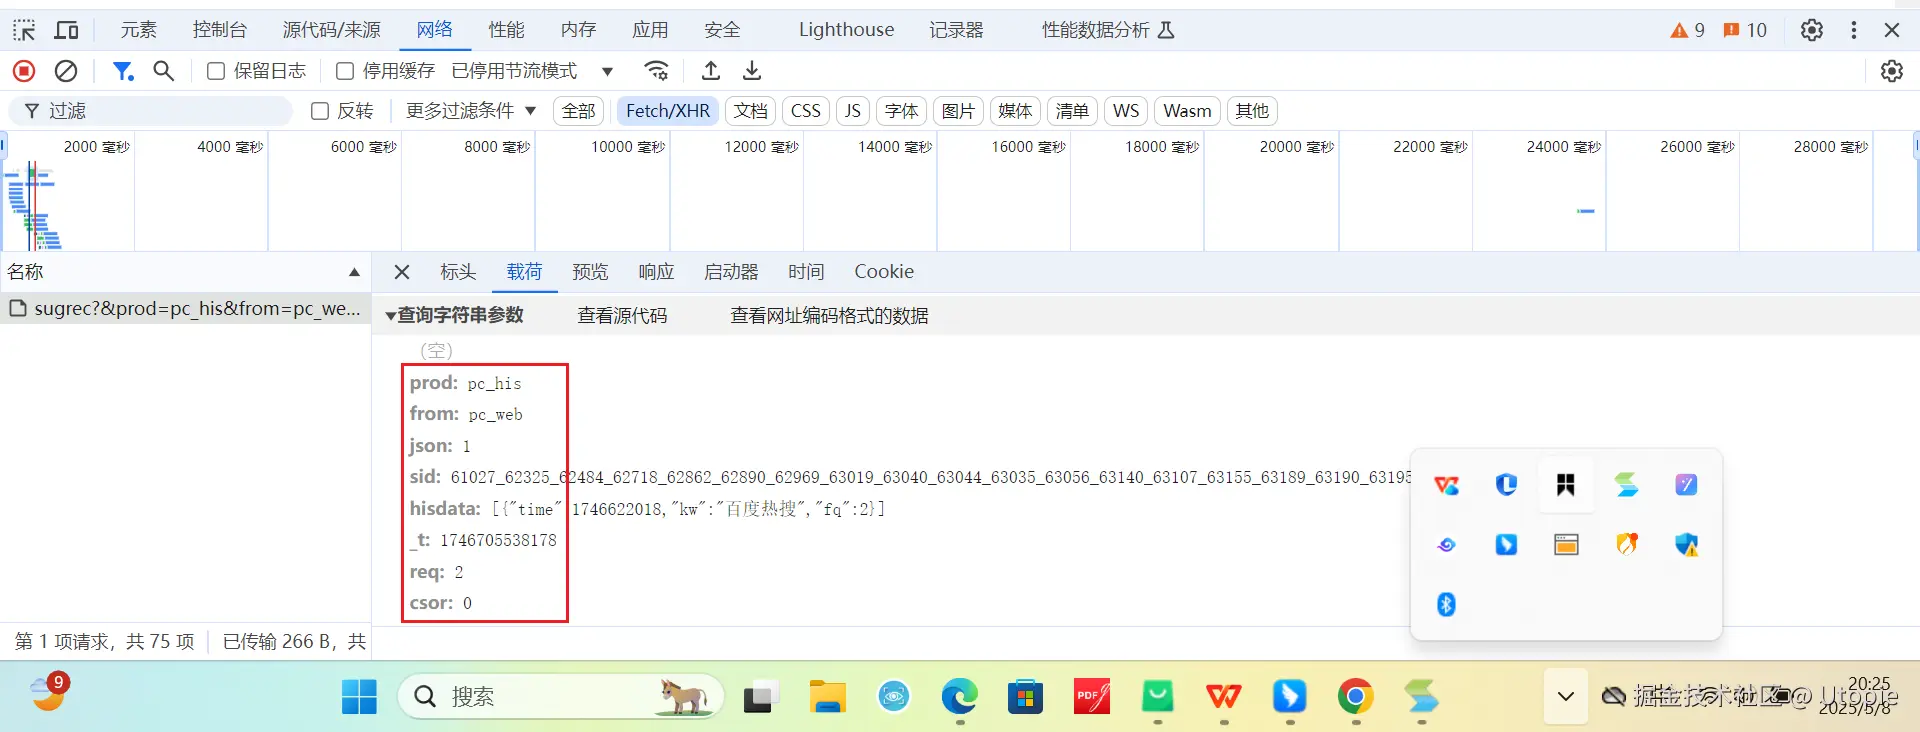Filter requests by WS type
The width and height of the screenshot is (1920, 732).
(x=1126, y=111)
